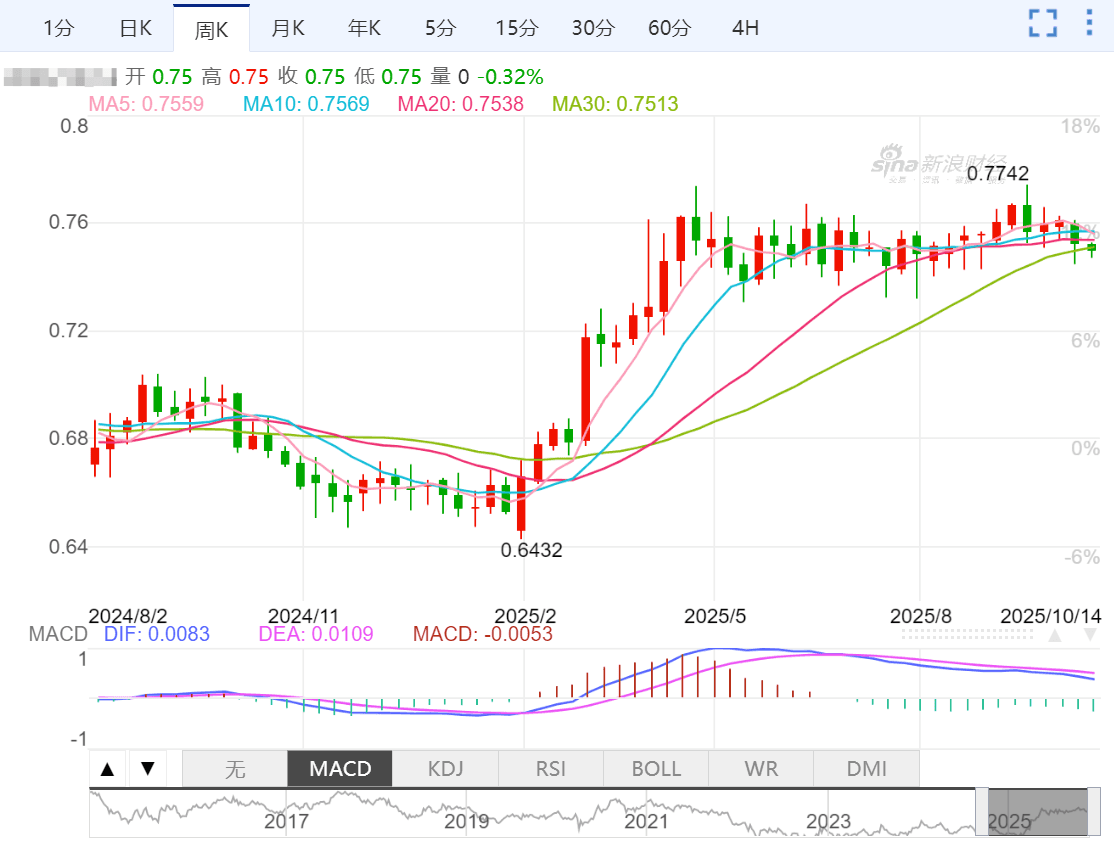
Task: Grab the left handle of range slider
Action: [x=982, y=812]
